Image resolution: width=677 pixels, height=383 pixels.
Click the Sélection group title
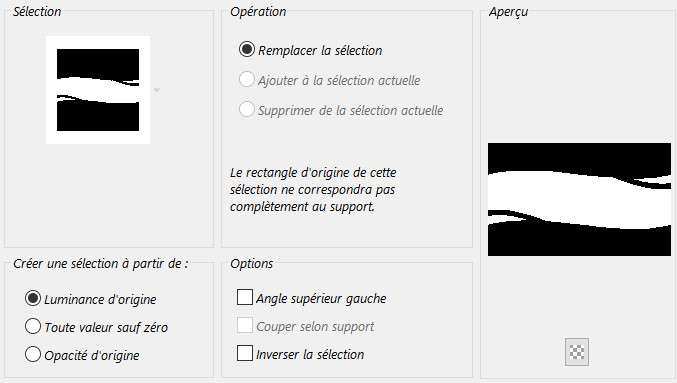tap(37, 12)
